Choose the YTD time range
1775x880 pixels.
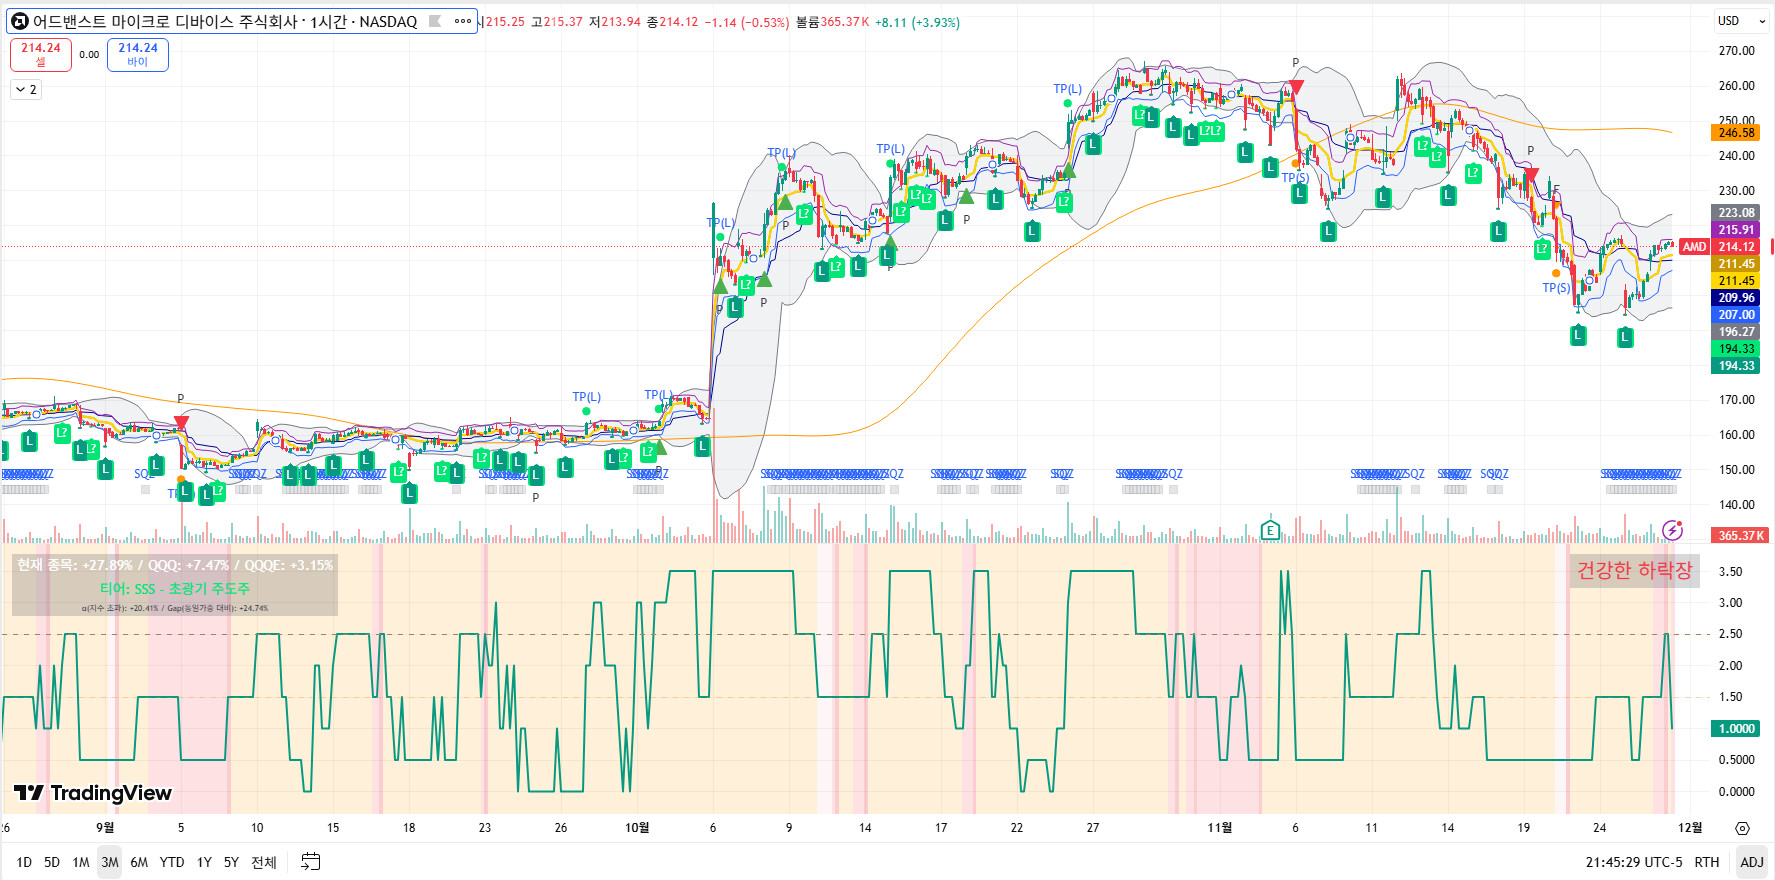click(x=172, y=862)
